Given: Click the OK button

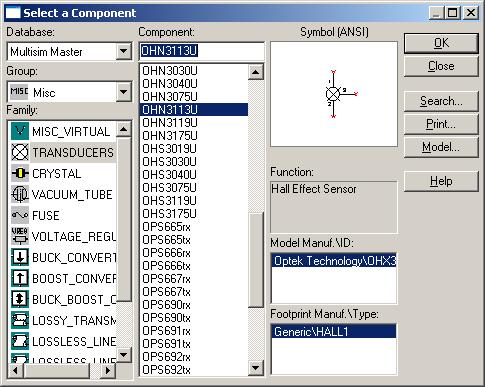Looking at the screenshot, I should pos(441,43).
